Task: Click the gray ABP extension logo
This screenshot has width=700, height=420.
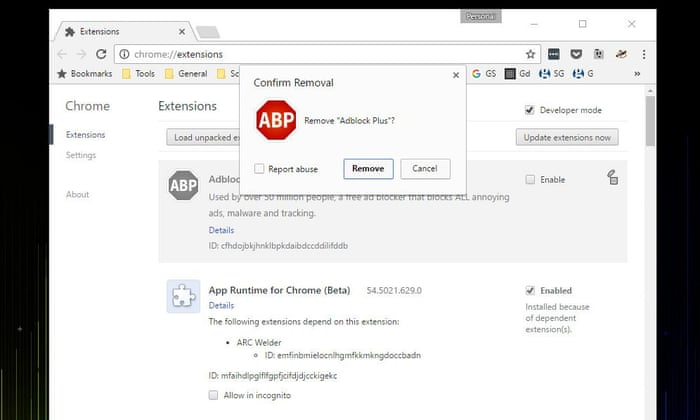Action: 183,185
